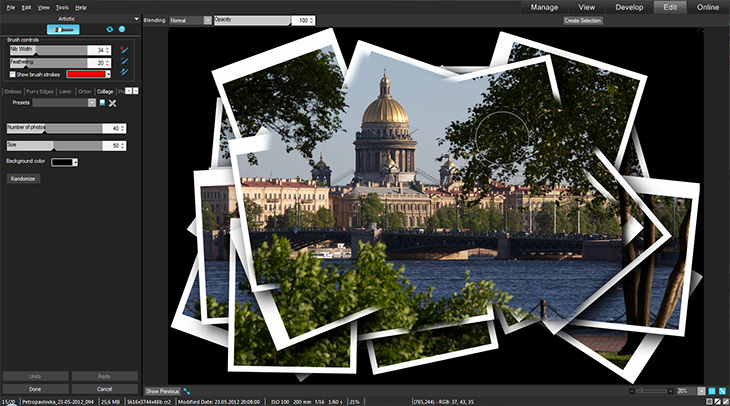The image size is (730, 406).
Task: Click the brush icon beside the red swatch
Action: coord(124,72)
